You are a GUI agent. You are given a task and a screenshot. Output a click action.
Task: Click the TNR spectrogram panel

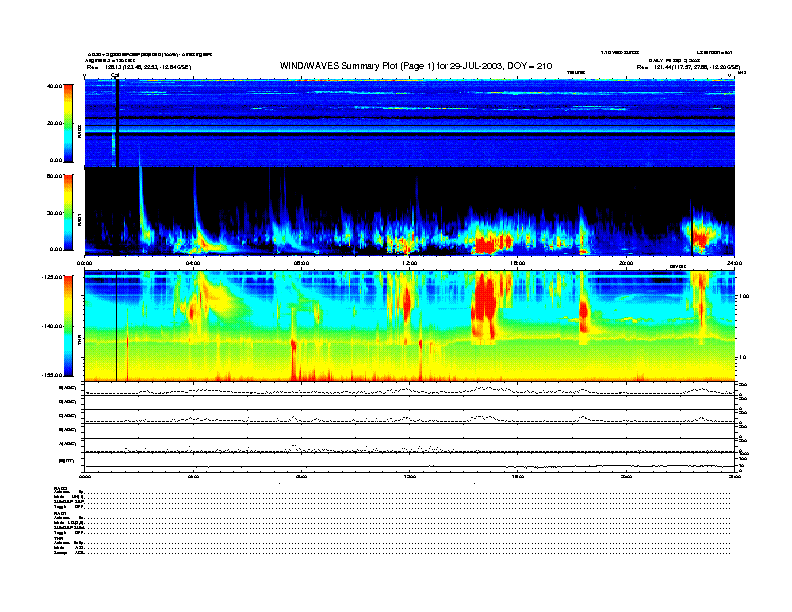tap(410, 326)
